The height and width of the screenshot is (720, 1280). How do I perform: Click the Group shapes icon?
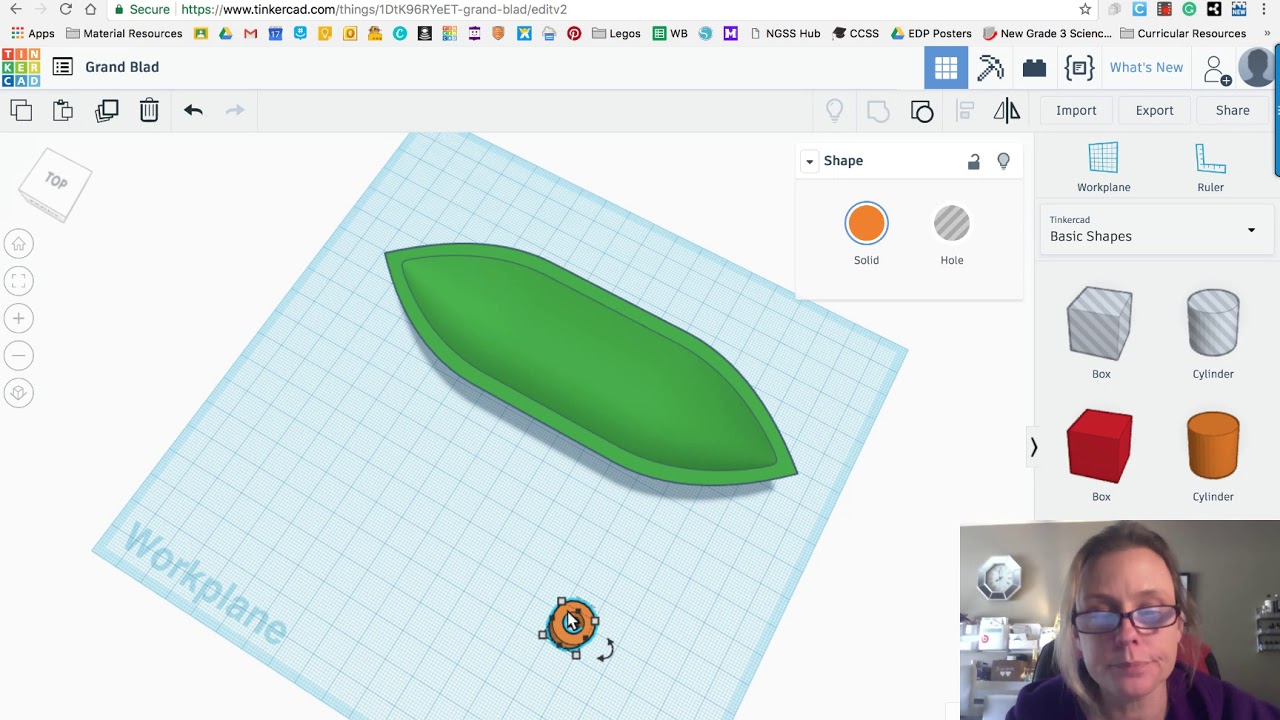878,110
